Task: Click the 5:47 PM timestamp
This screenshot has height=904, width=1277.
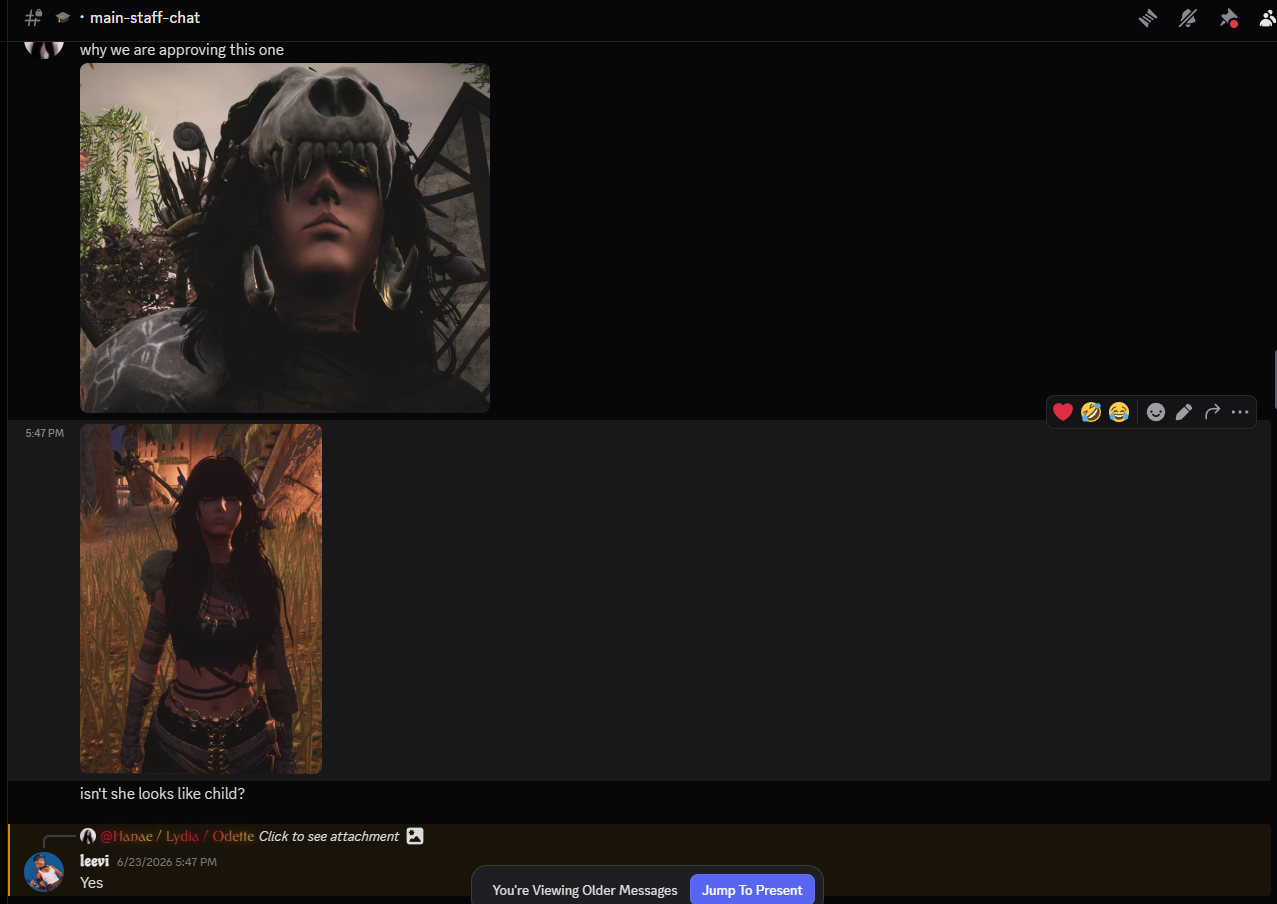Action: pyautogui.click(x=44, y=433)
